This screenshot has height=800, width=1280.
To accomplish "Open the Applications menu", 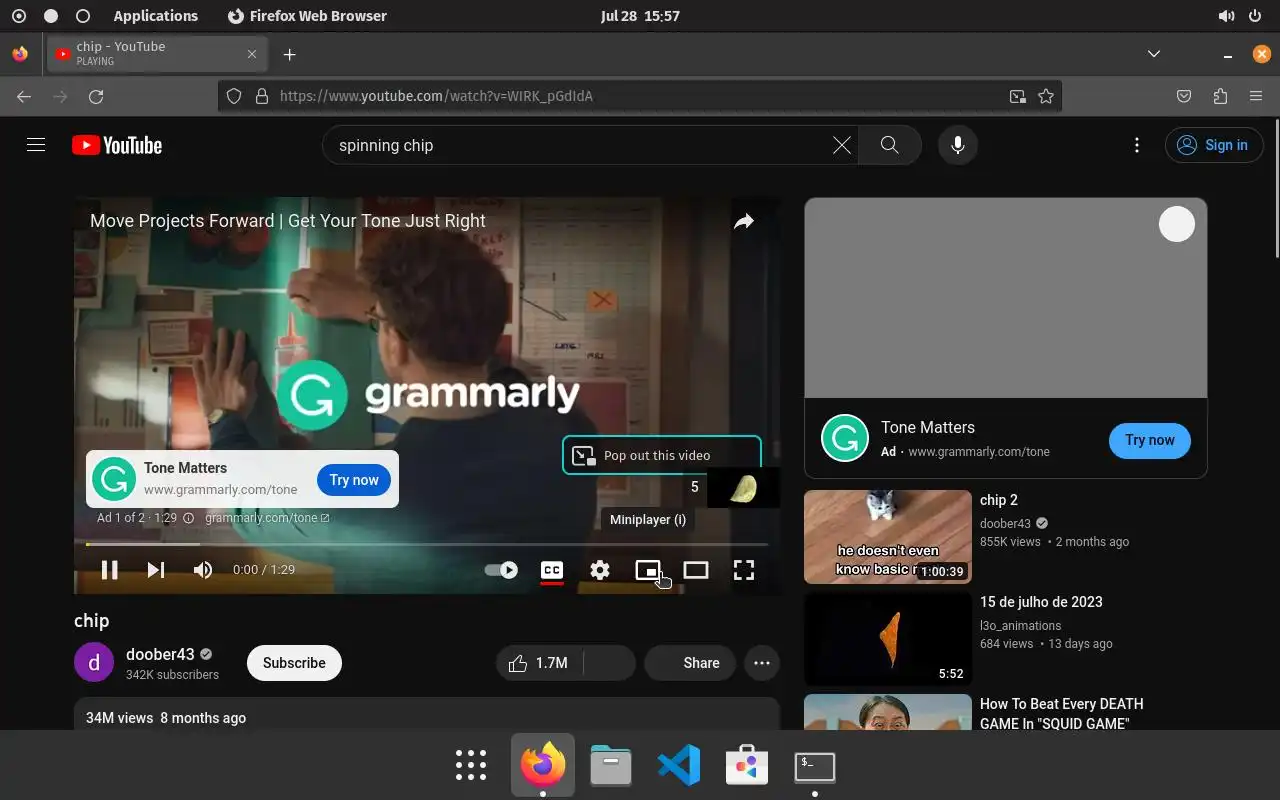I will coord(156,16).
